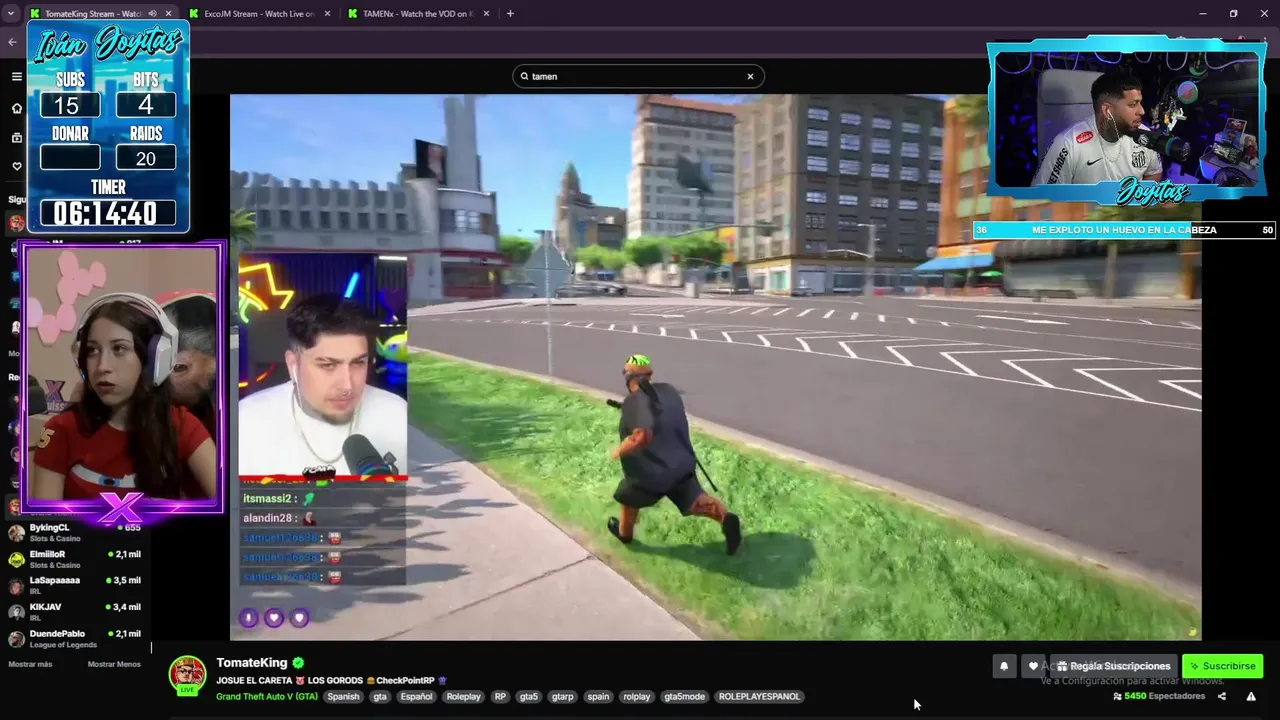Go to the home icon in the sidebar
1280x720 pixels.
pyautogui.click(x=16, y=108)
